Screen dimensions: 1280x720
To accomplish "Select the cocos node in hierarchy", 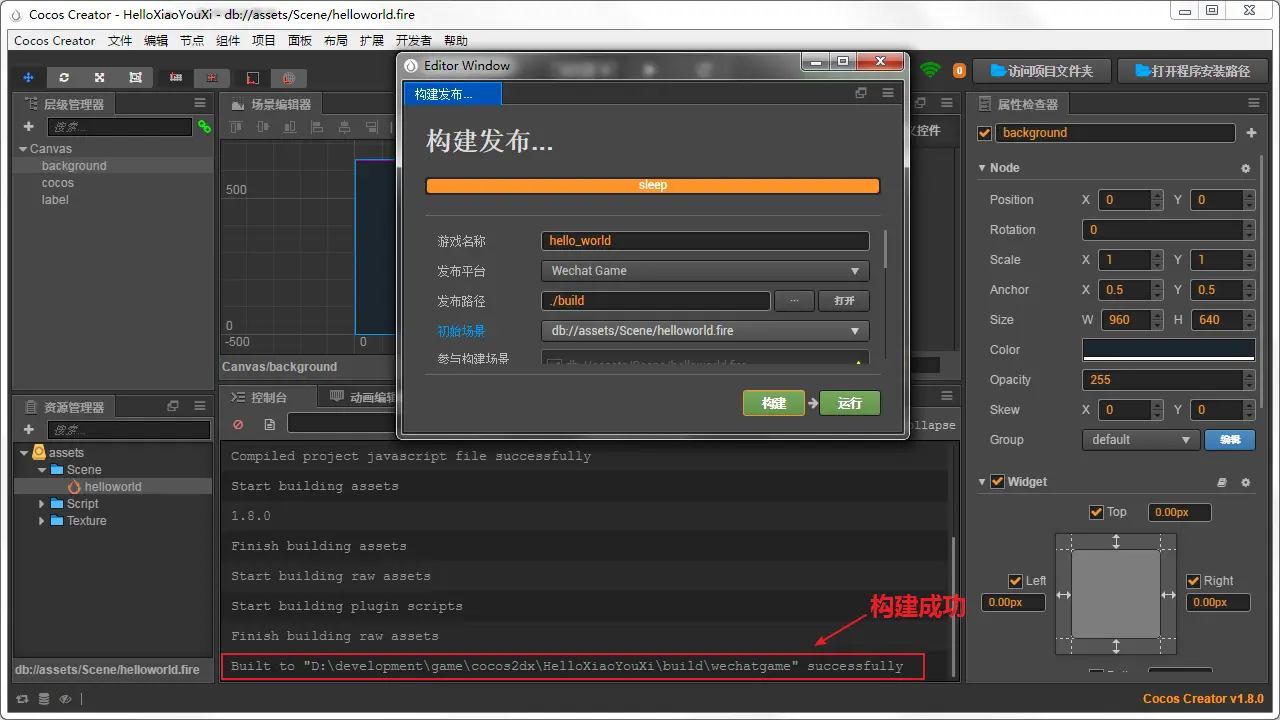I will tap(58, 183).
